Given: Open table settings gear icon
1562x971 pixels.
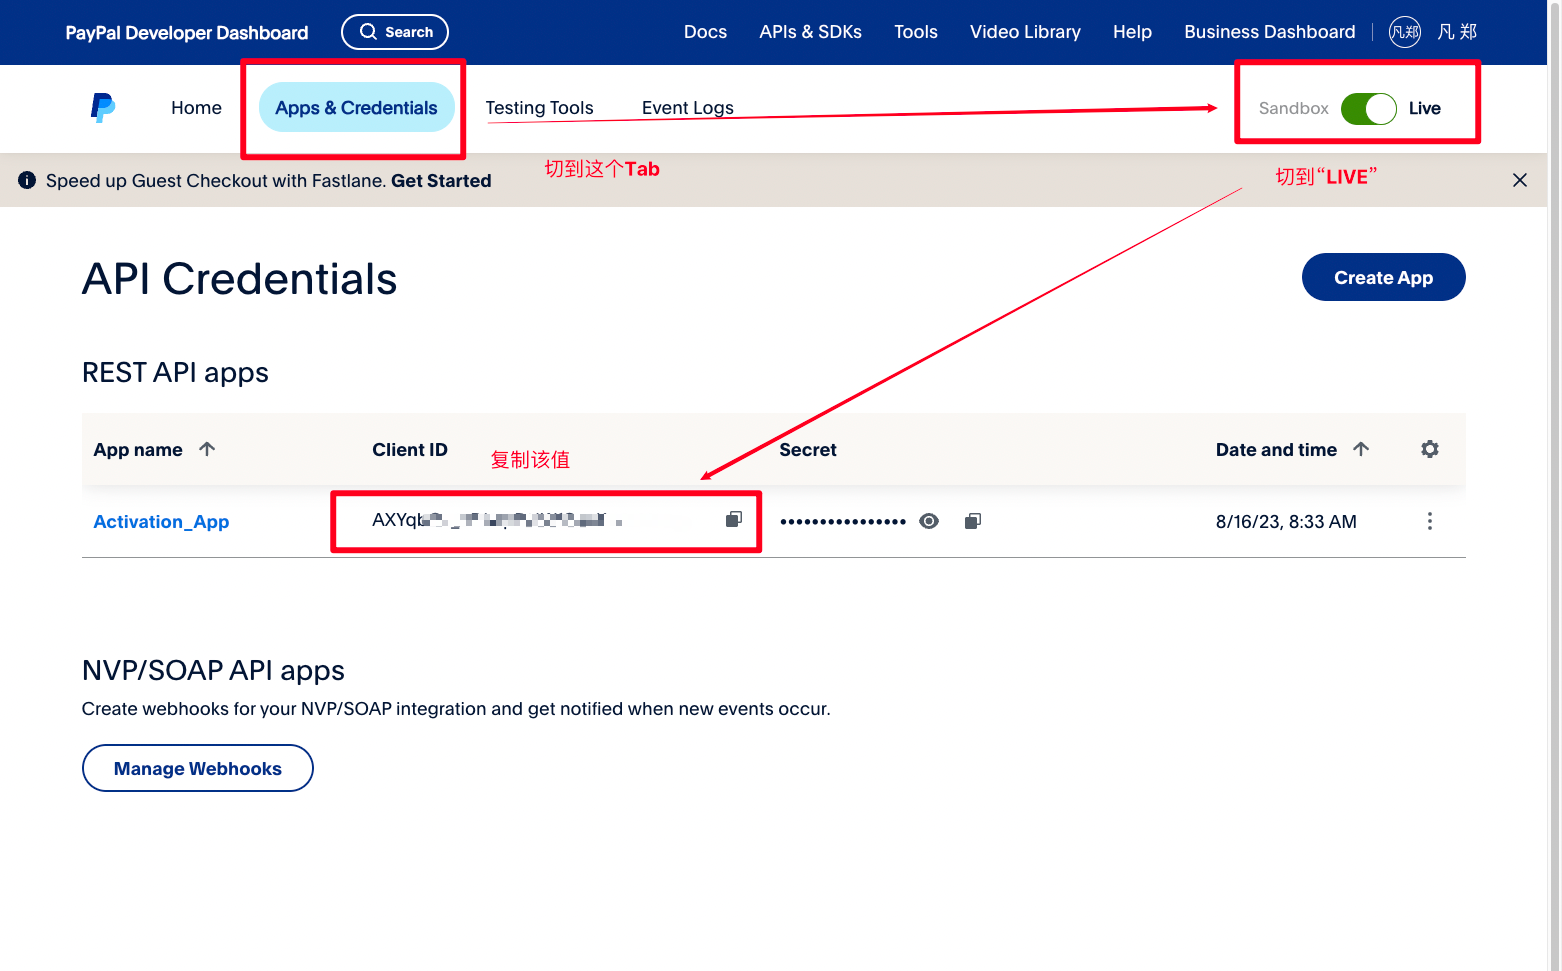Looking at the screenshot, I should pos(1430,449).
